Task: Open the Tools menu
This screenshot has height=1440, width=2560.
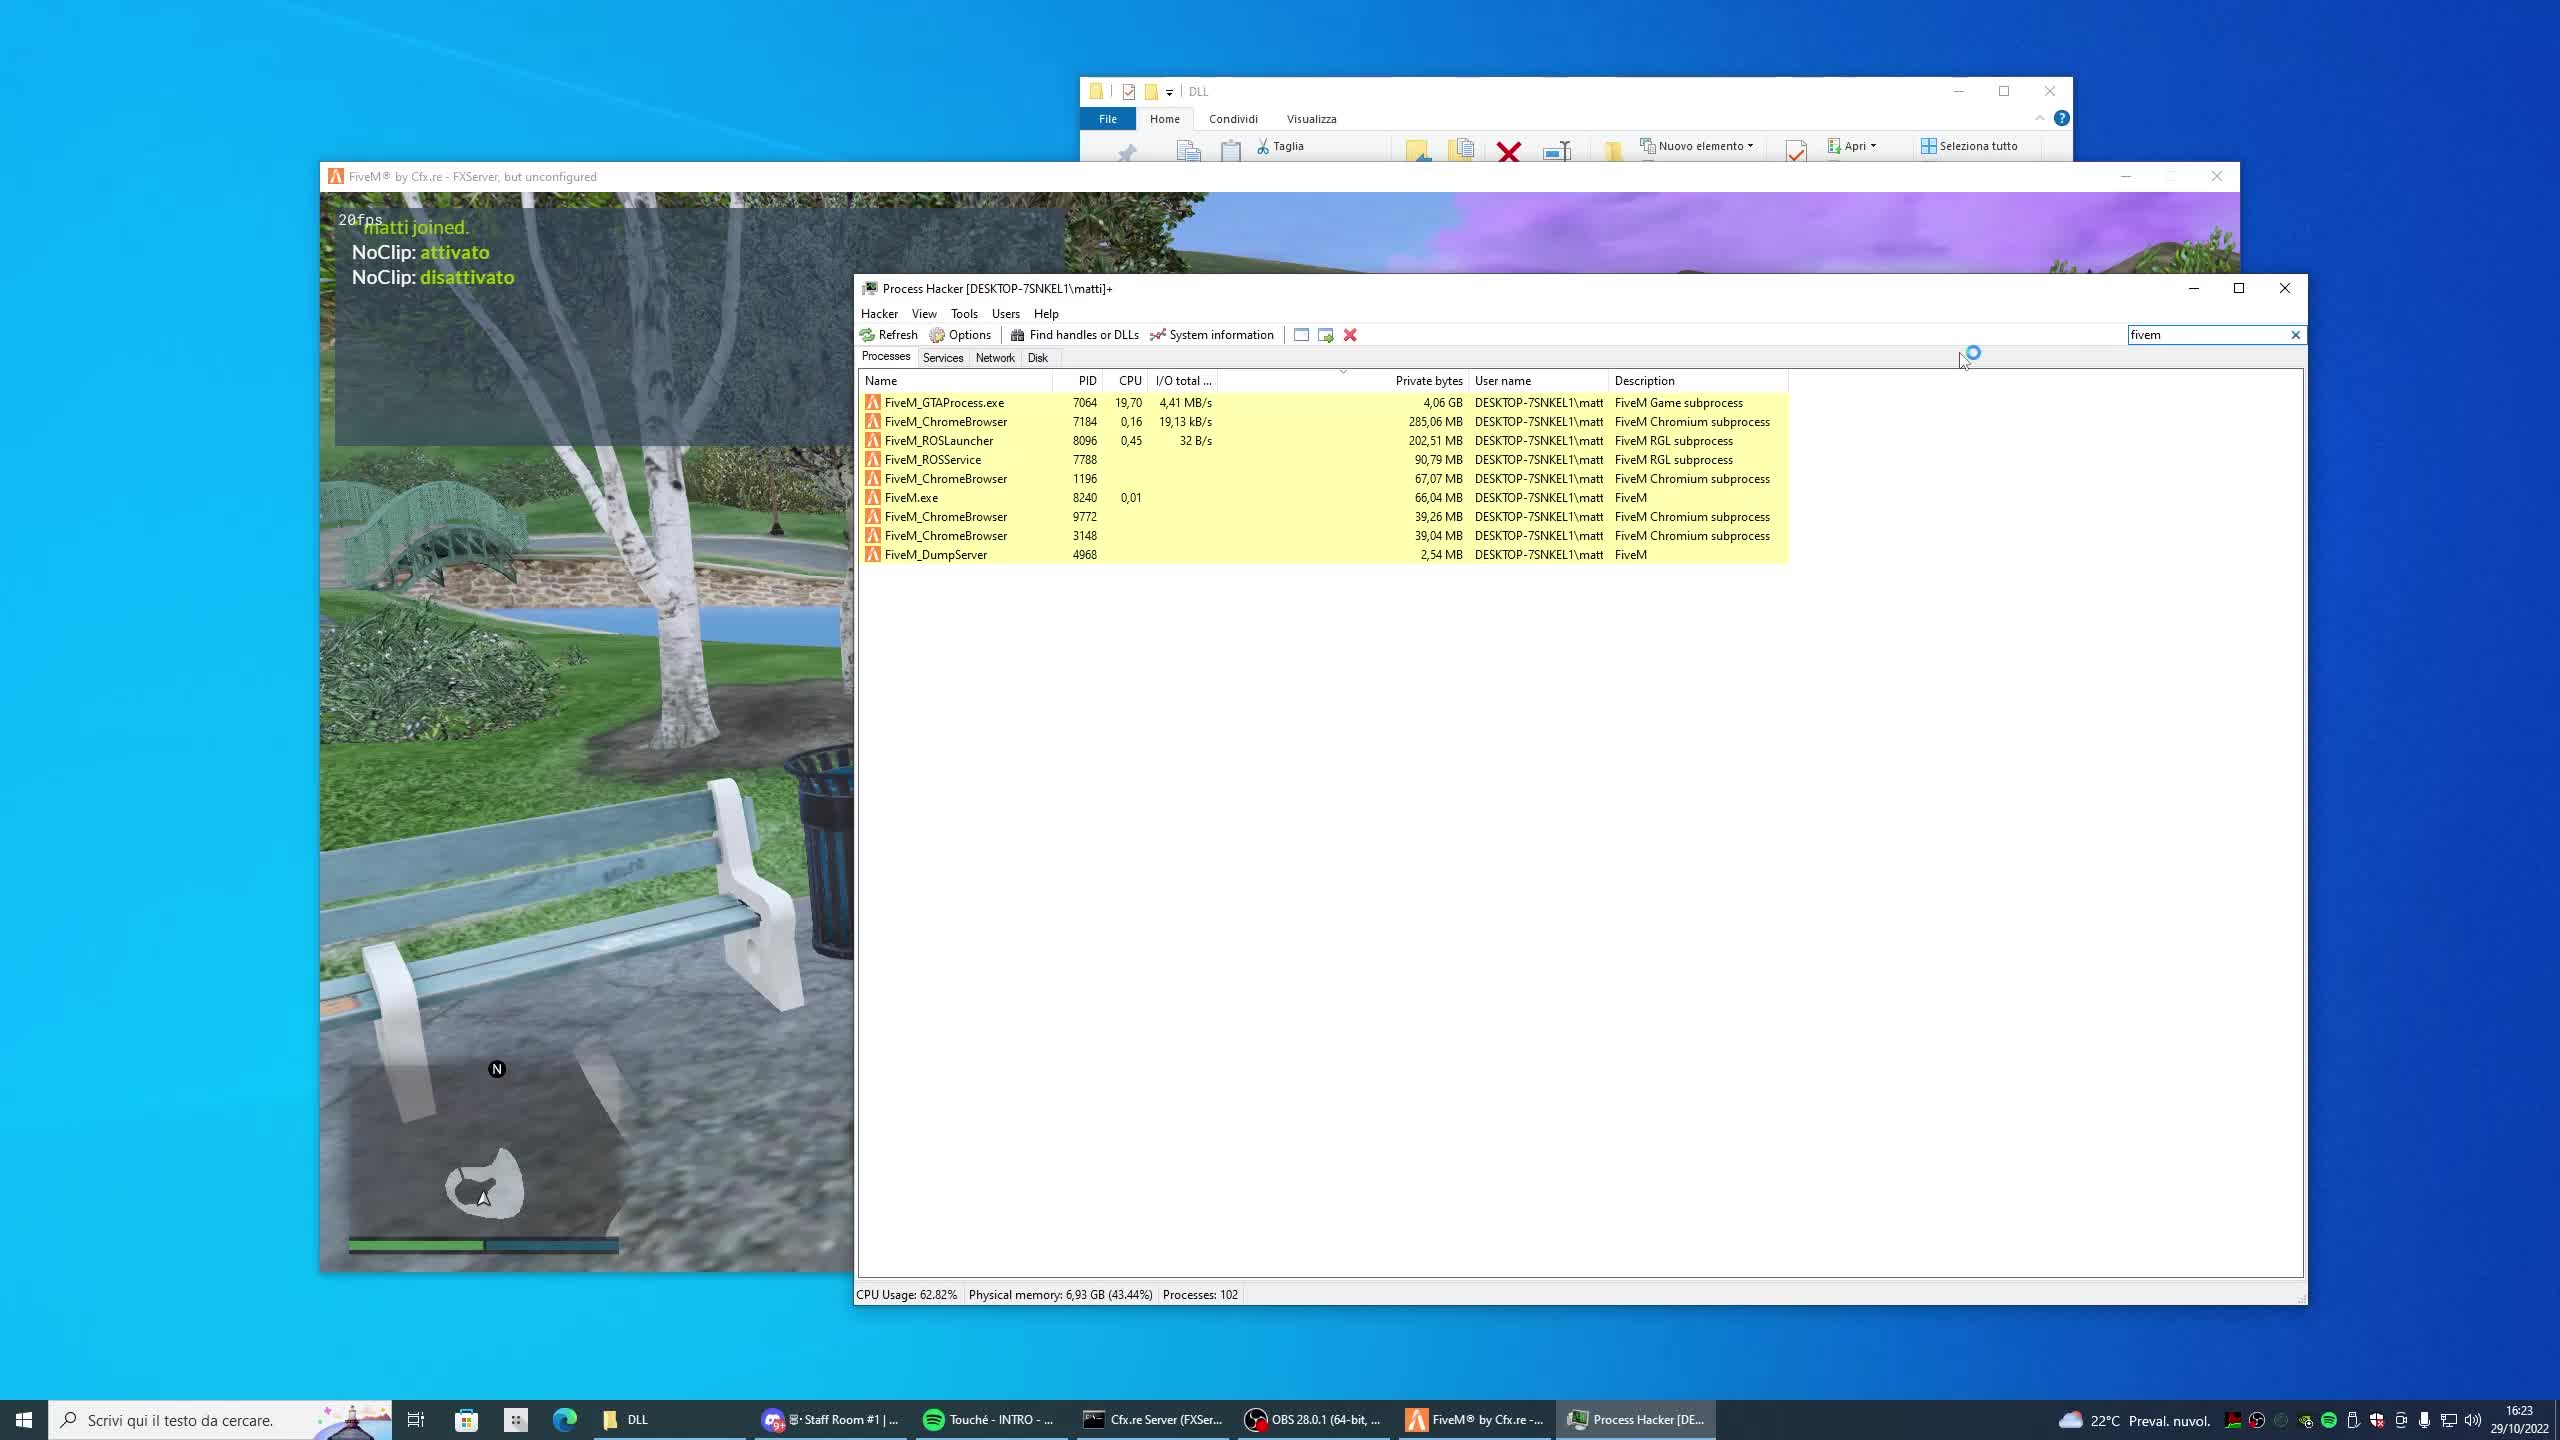Action: 963,314
